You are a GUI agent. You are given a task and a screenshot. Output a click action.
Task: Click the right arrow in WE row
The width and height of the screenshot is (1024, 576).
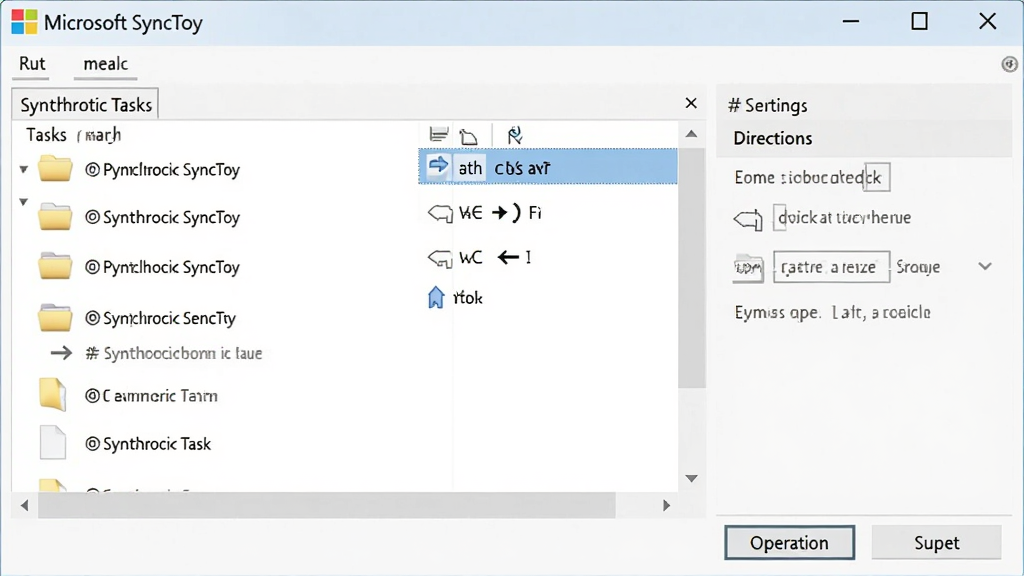click(x=500, y=212)
